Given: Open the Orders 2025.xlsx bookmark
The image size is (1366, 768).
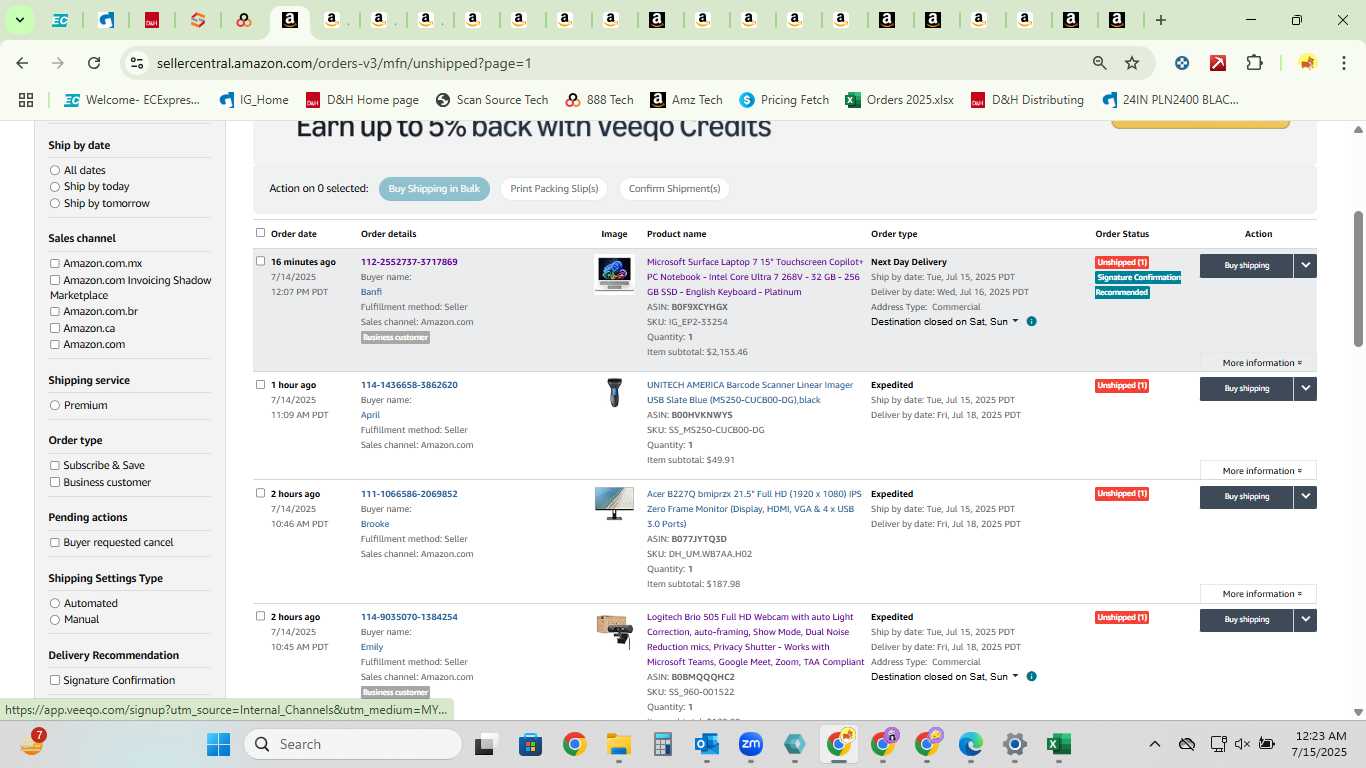Looking at the screenshot, I should coord(899,100).
